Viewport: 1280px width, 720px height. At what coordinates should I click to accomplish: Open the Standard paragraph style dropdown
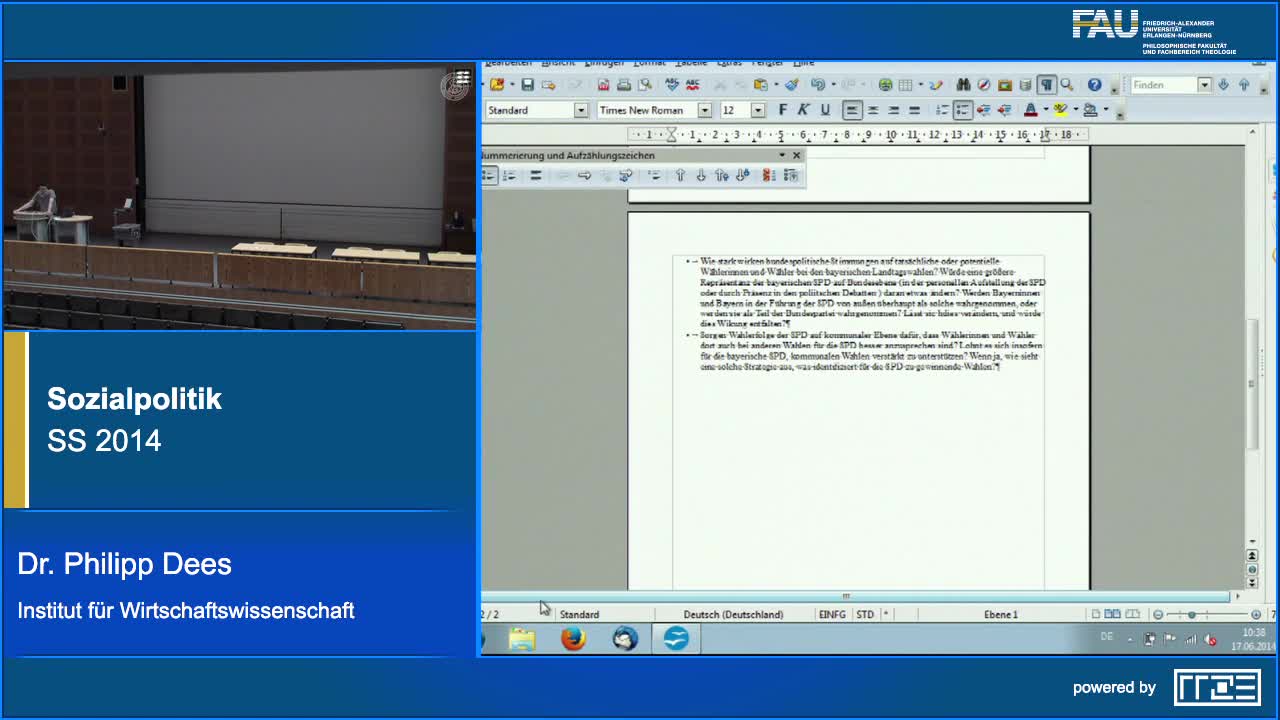coord(580,109)
